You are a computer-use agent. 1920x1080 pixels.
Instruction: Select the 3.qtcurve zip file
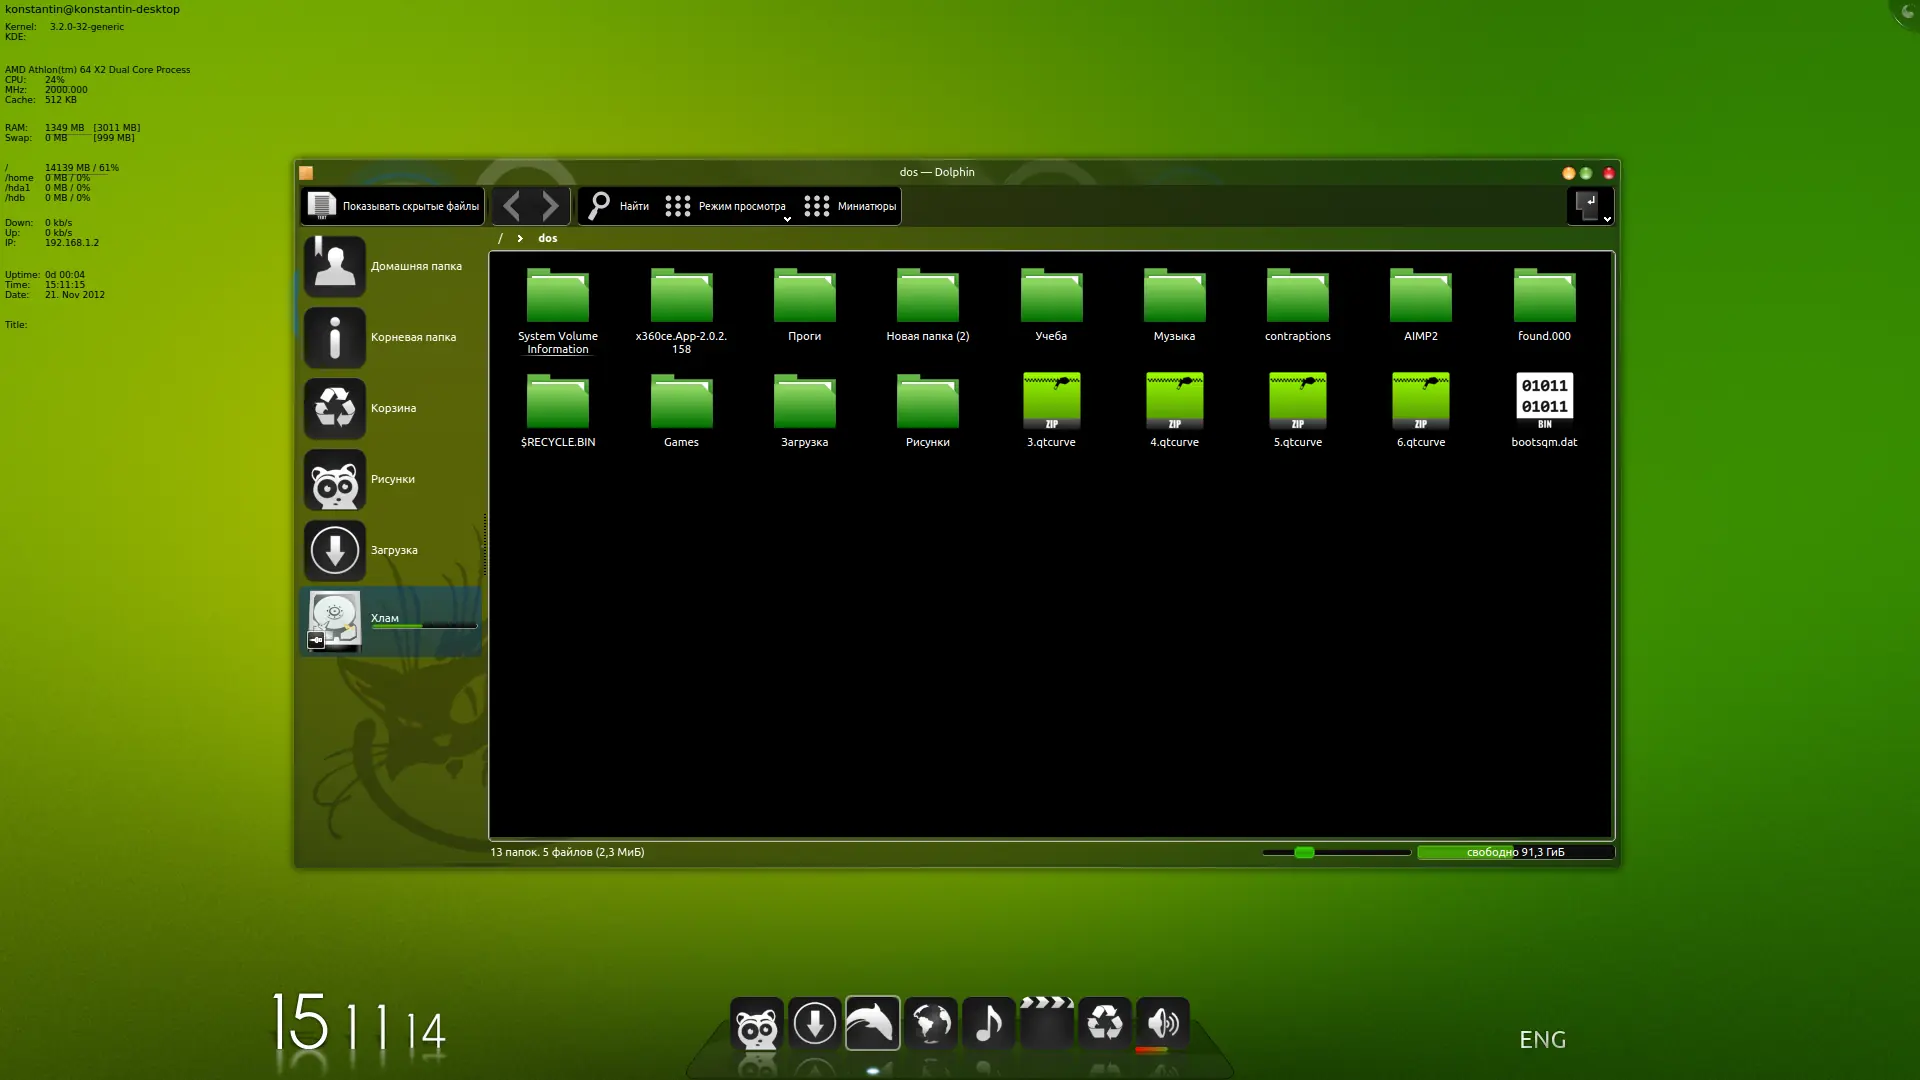click(x=1051, y=410)
